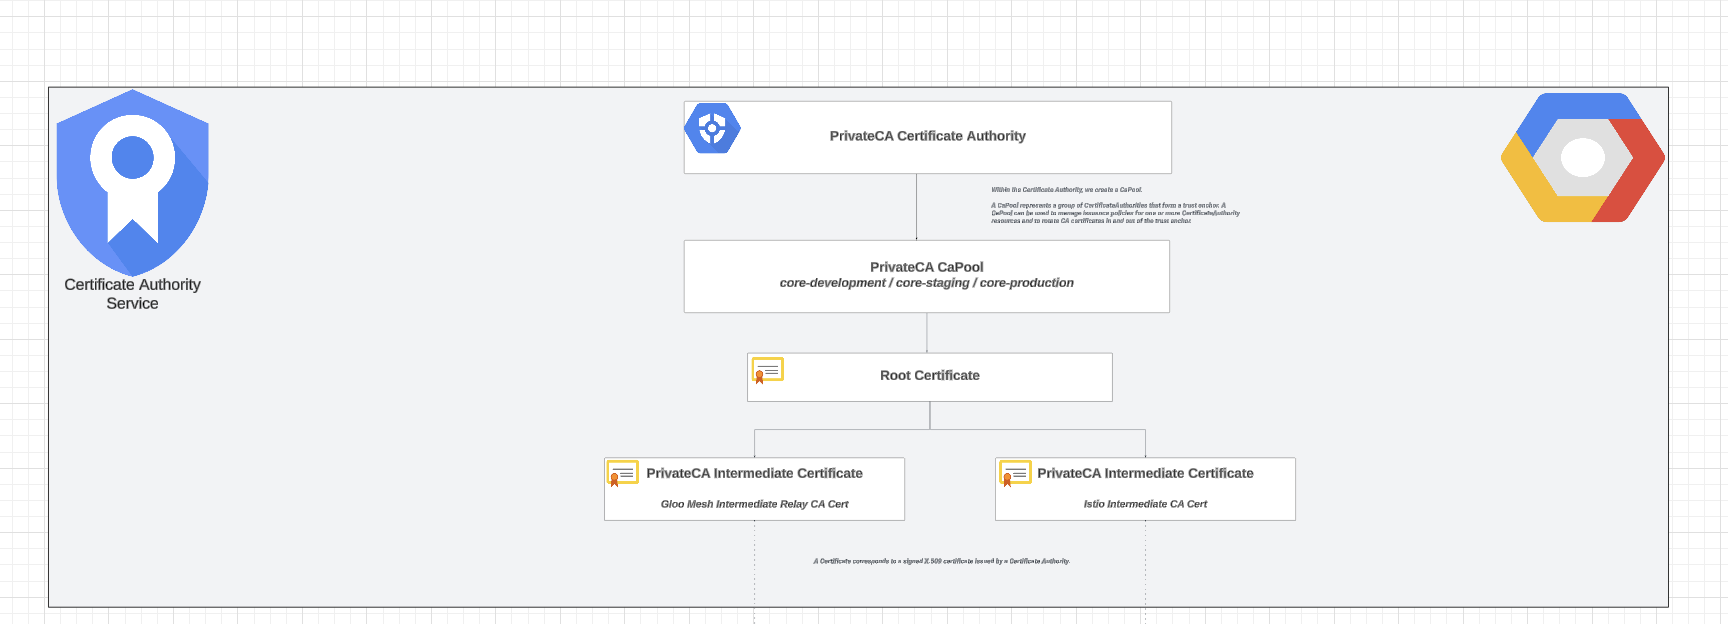The height and width of the screenshot is (624, 1728).
Task: Select the Google Cloud hexagon logo
Action: coord(1582,158)
